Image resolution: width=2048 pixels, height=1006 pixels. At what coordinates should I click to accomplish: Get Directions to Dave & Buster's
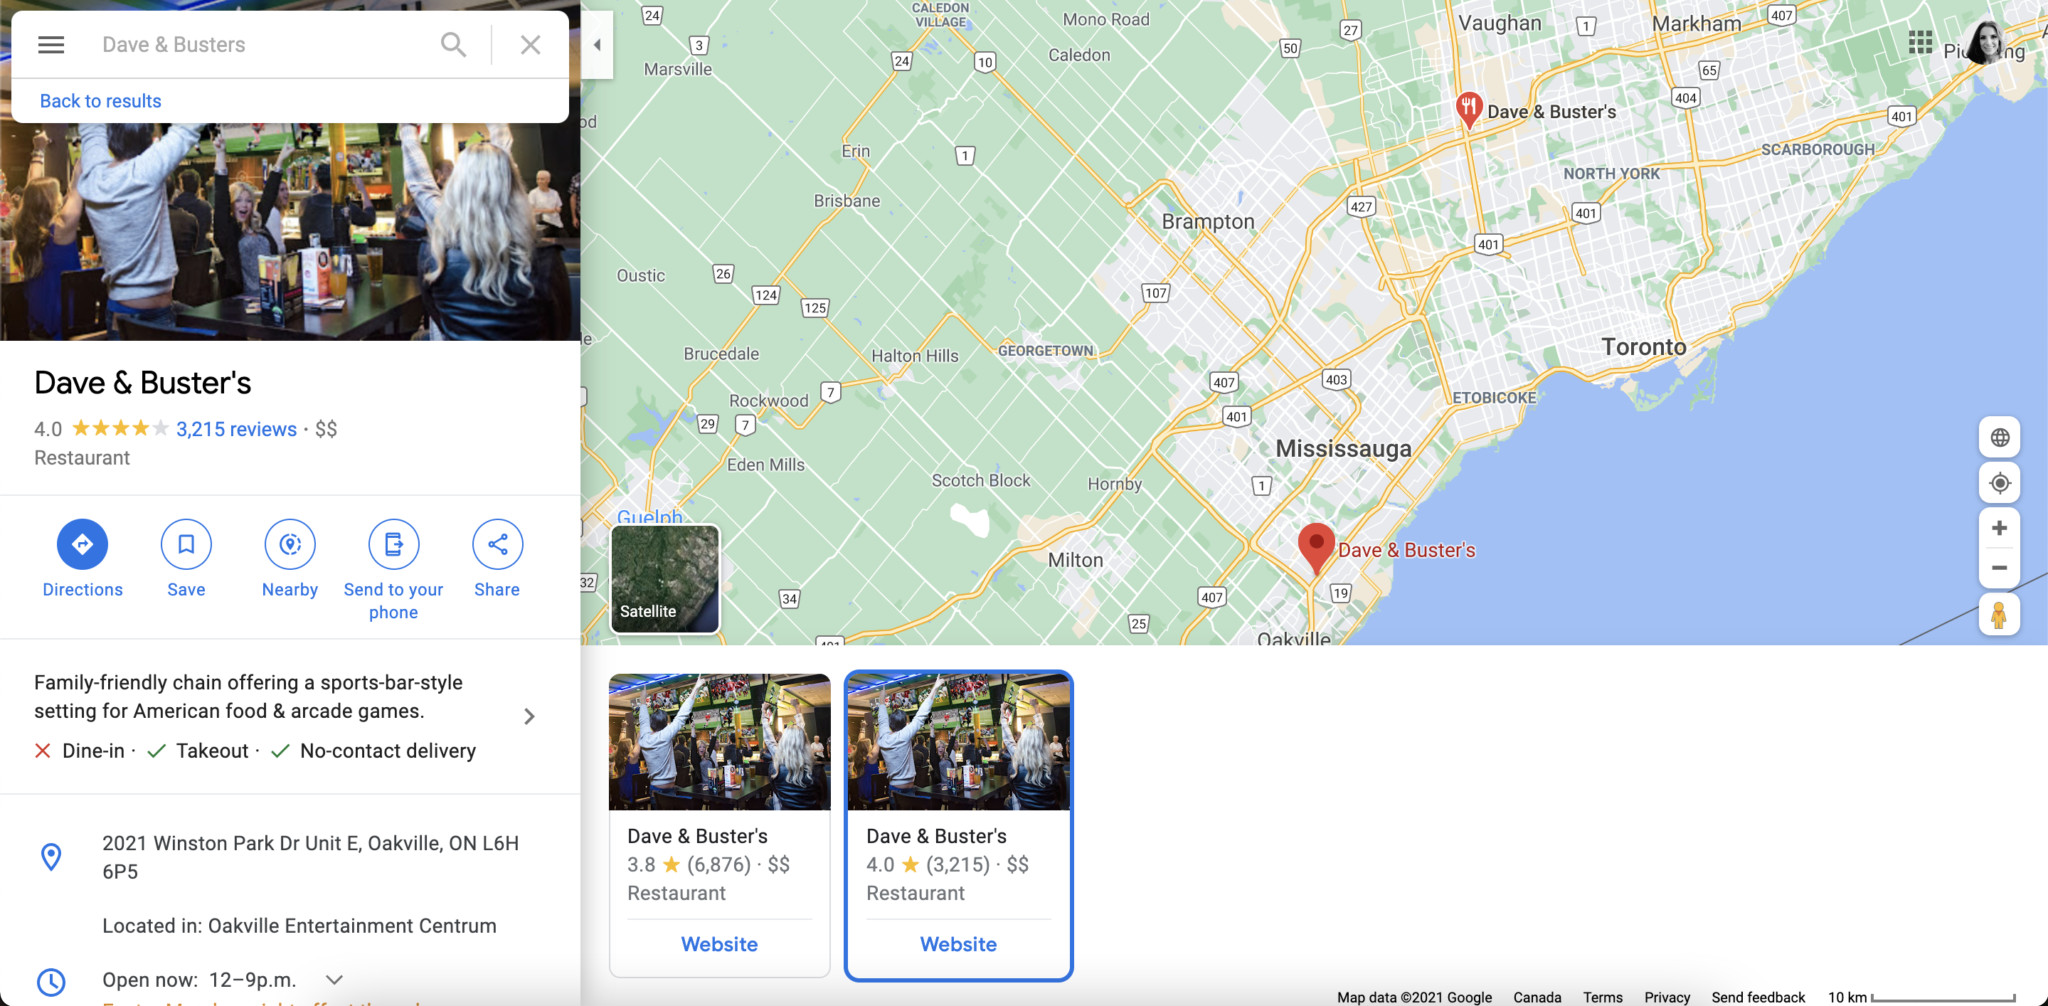pos(82,560)
